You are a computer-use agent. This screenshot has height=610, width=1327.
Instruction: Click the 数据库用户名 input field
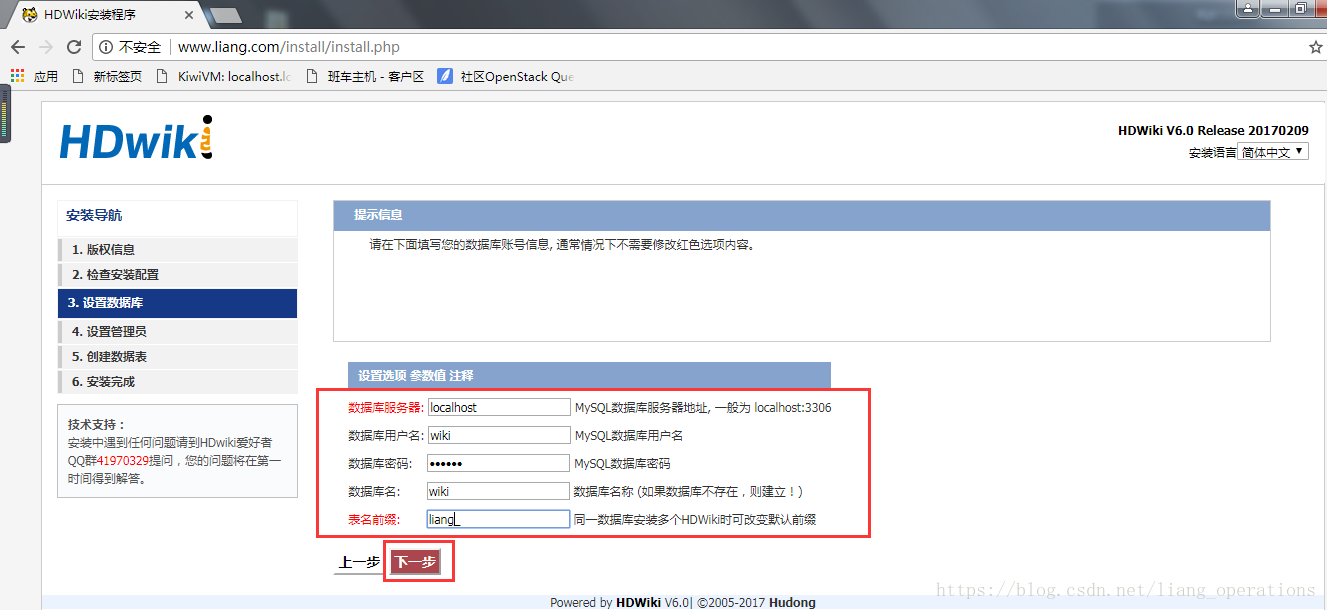click(x=499, y=435)
